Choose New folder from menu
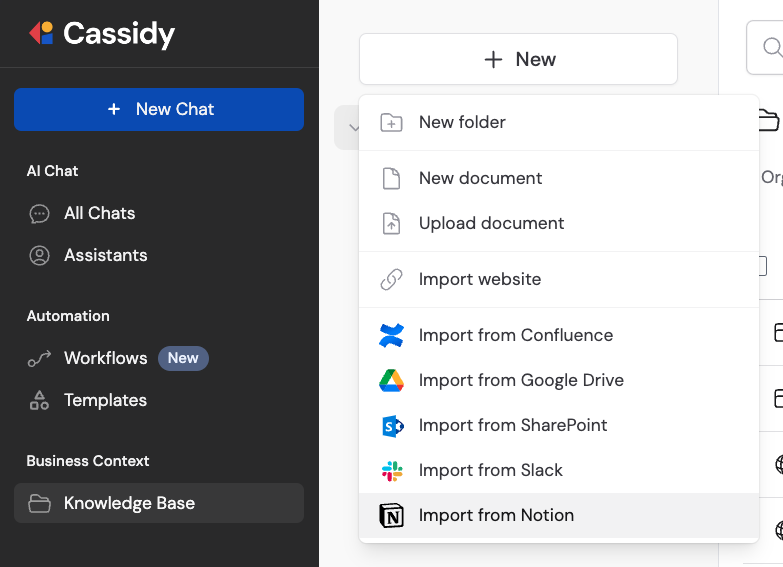Viewport: 783px width, 567px height. [559, 122]
